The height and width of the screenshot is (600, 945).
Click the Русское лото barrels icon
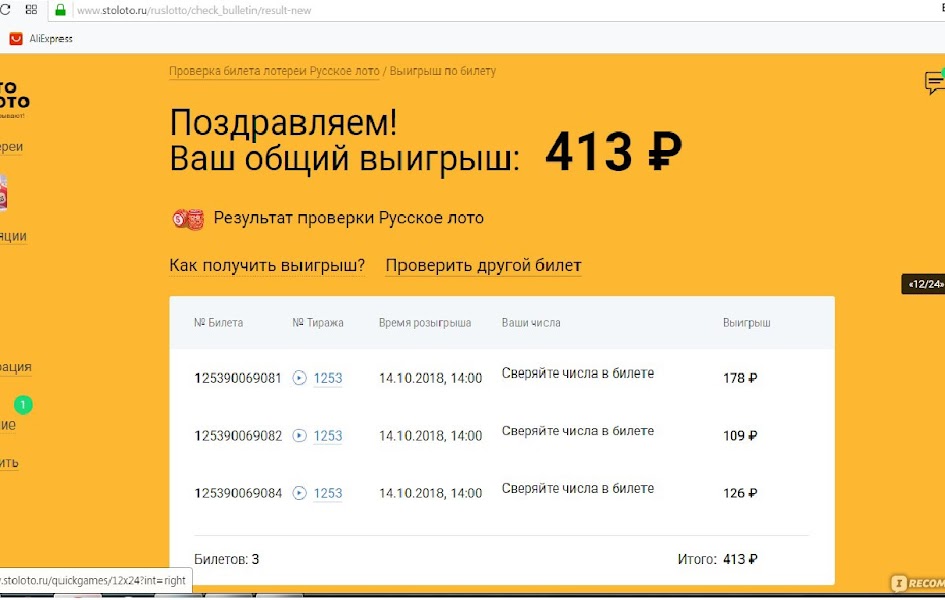(x=187, y=218)
